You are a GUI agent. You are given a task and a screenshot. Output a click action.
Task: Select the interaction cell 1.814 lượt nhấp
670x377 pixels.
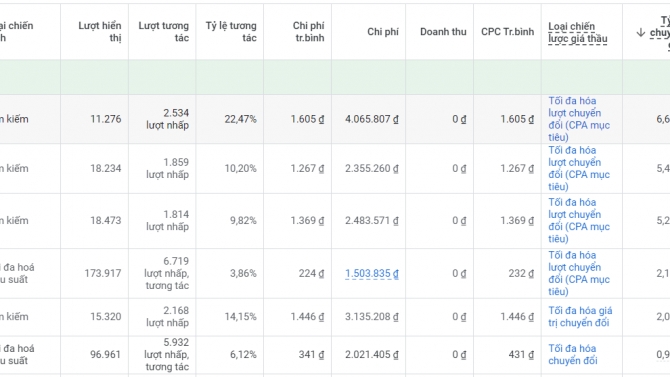168,221
